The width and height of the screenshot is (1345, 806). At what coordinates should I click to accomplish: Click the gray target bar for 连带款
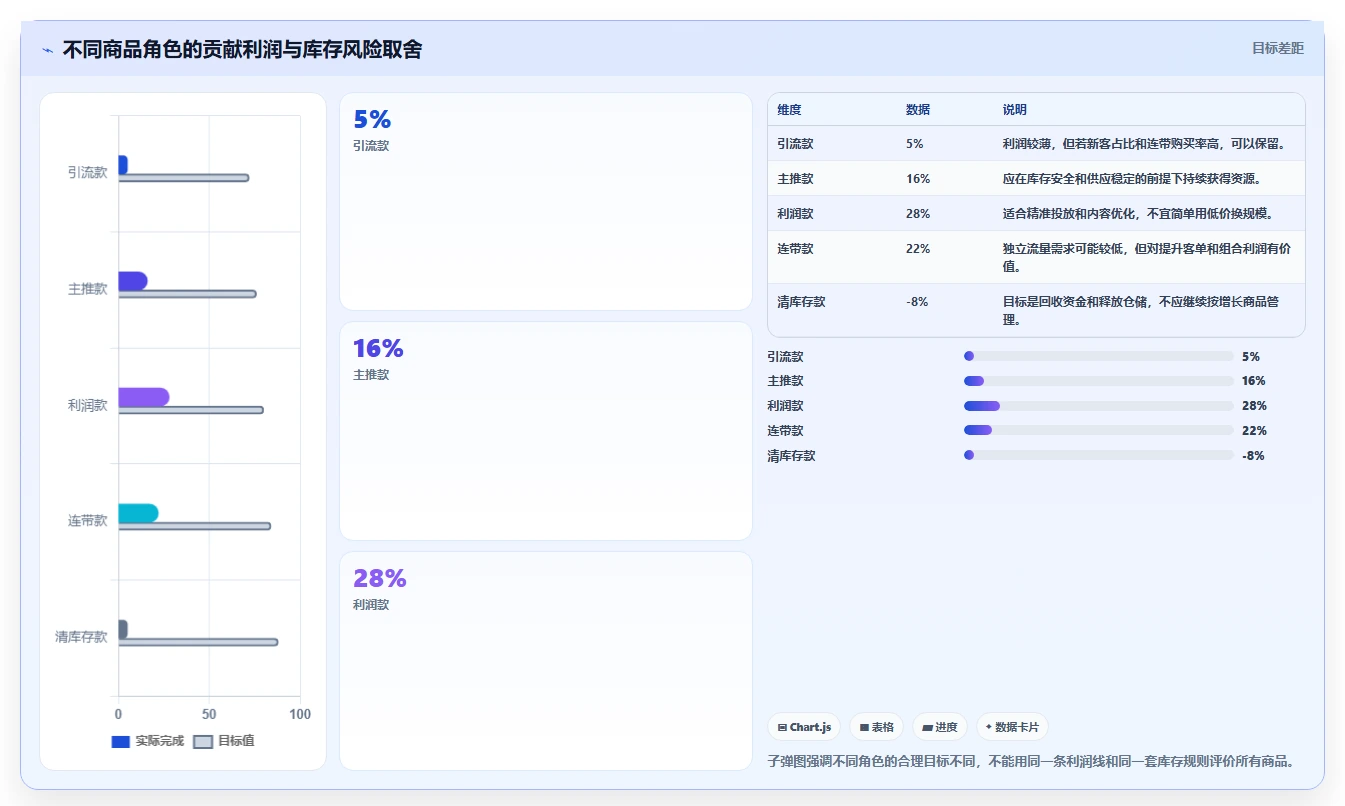tap(195, 526)
